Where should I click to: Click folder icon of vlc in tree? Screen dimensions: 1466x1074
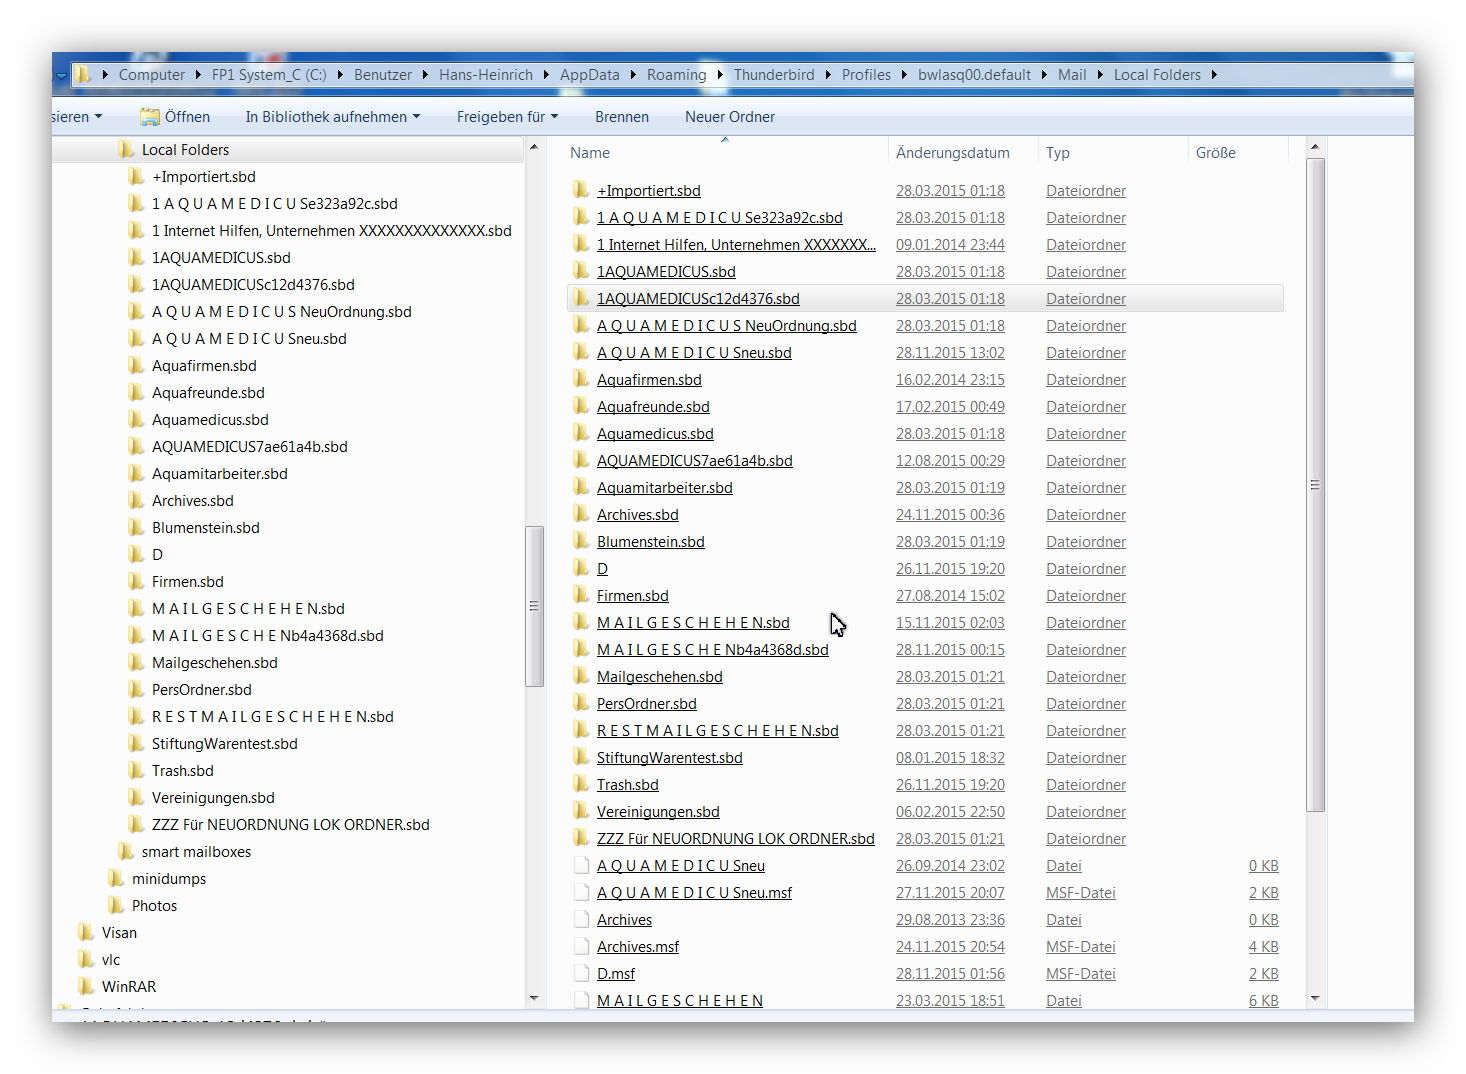[x=86, y=959]
